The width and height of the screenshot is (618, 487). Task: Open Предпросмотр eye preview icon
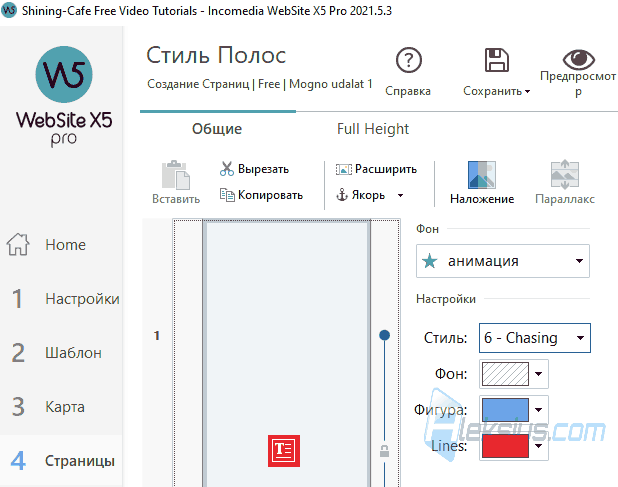click(x=578, y=59)
